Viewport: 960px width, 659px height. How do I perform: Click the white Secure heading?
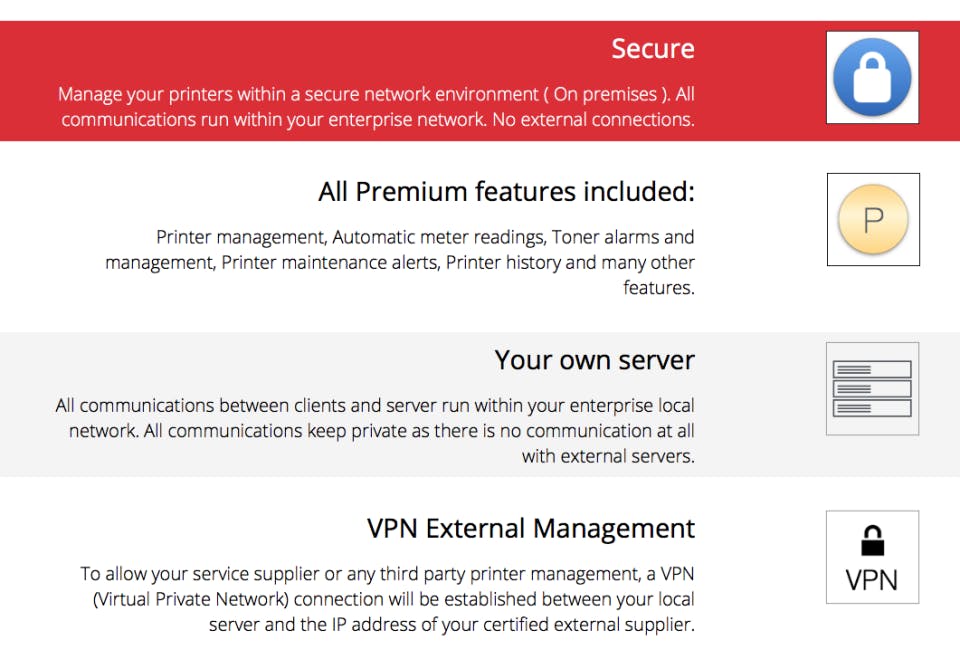652,49
